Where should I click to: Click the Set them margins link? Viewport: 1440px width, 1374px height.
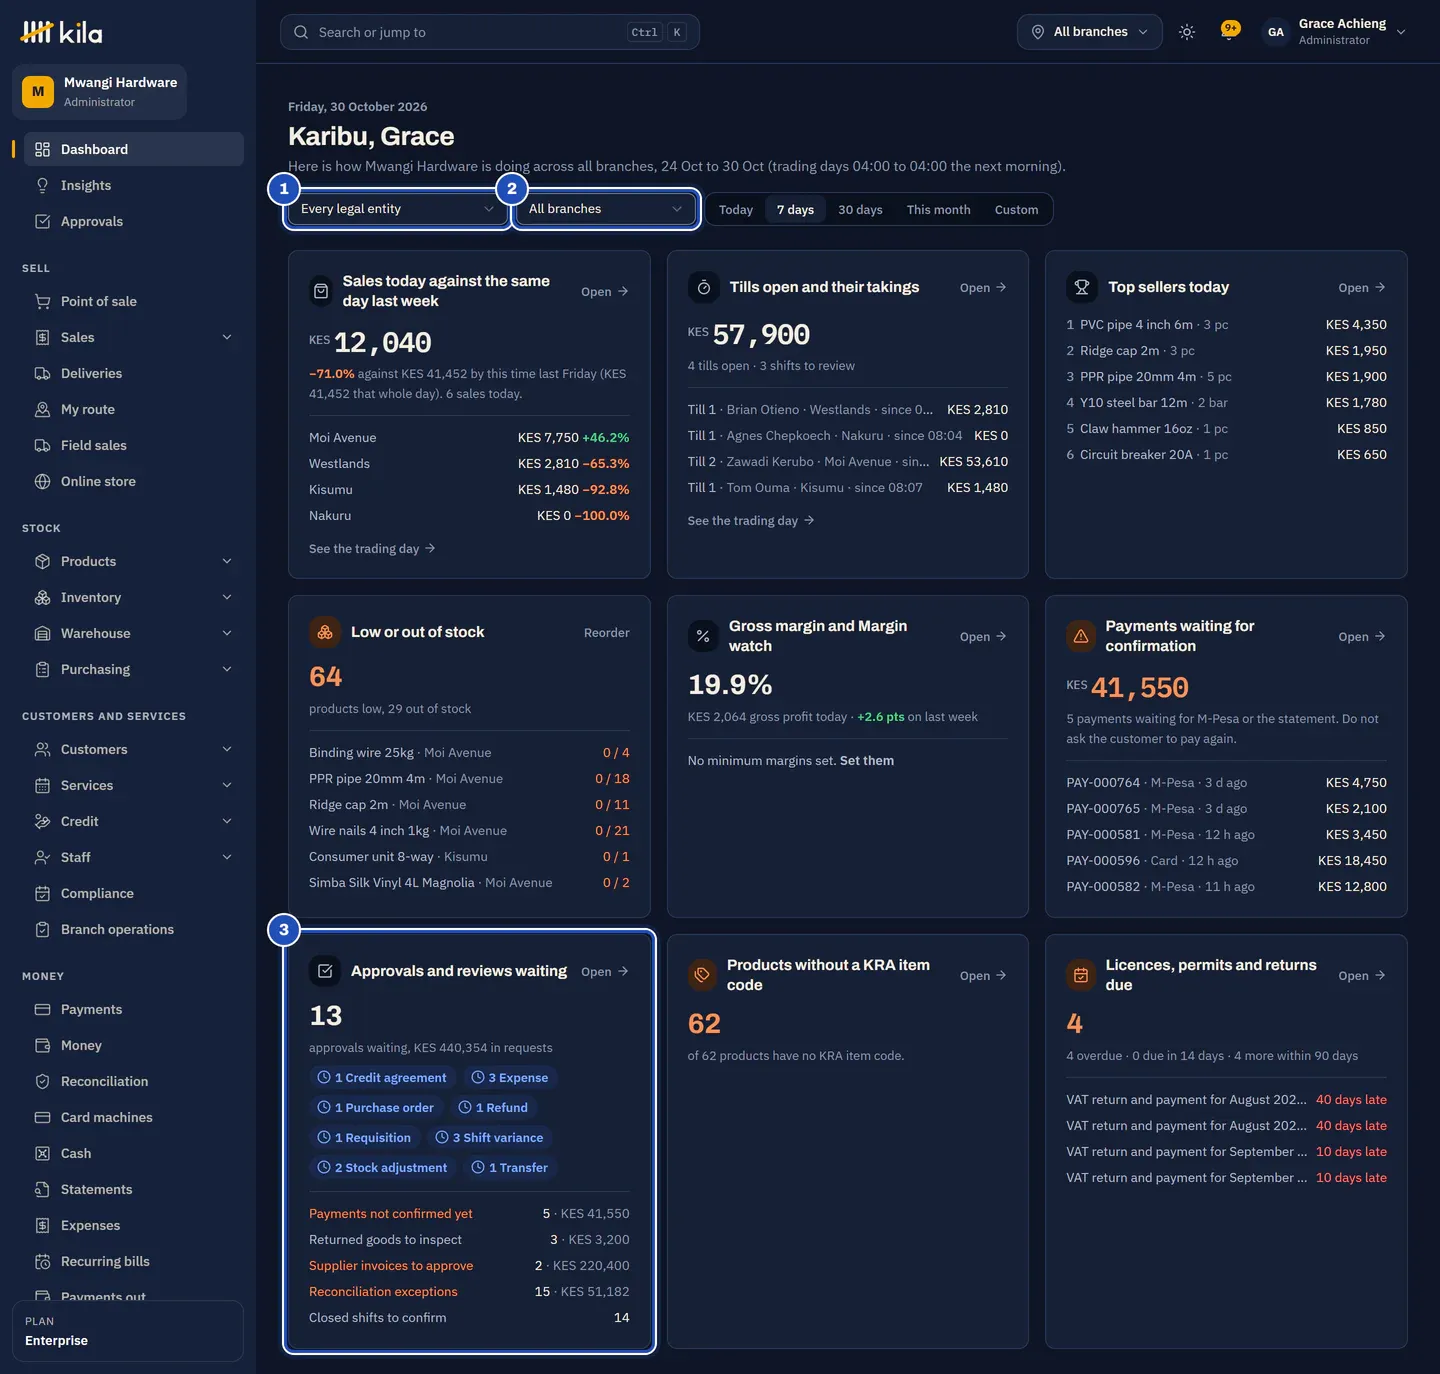[x=867, y=761]
